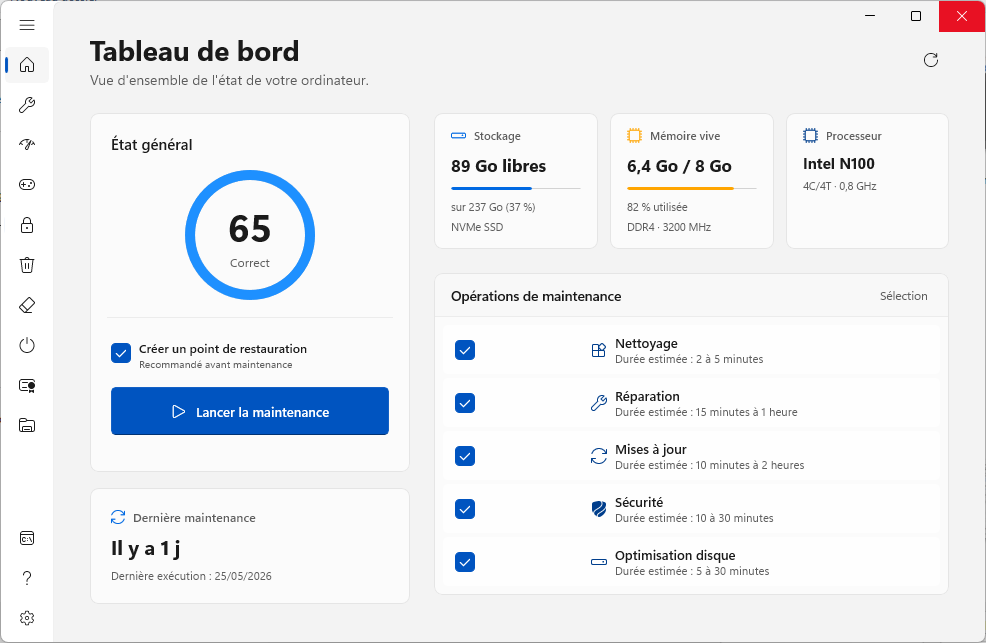Open the certificate icon page in sidebar

(26, 385)
